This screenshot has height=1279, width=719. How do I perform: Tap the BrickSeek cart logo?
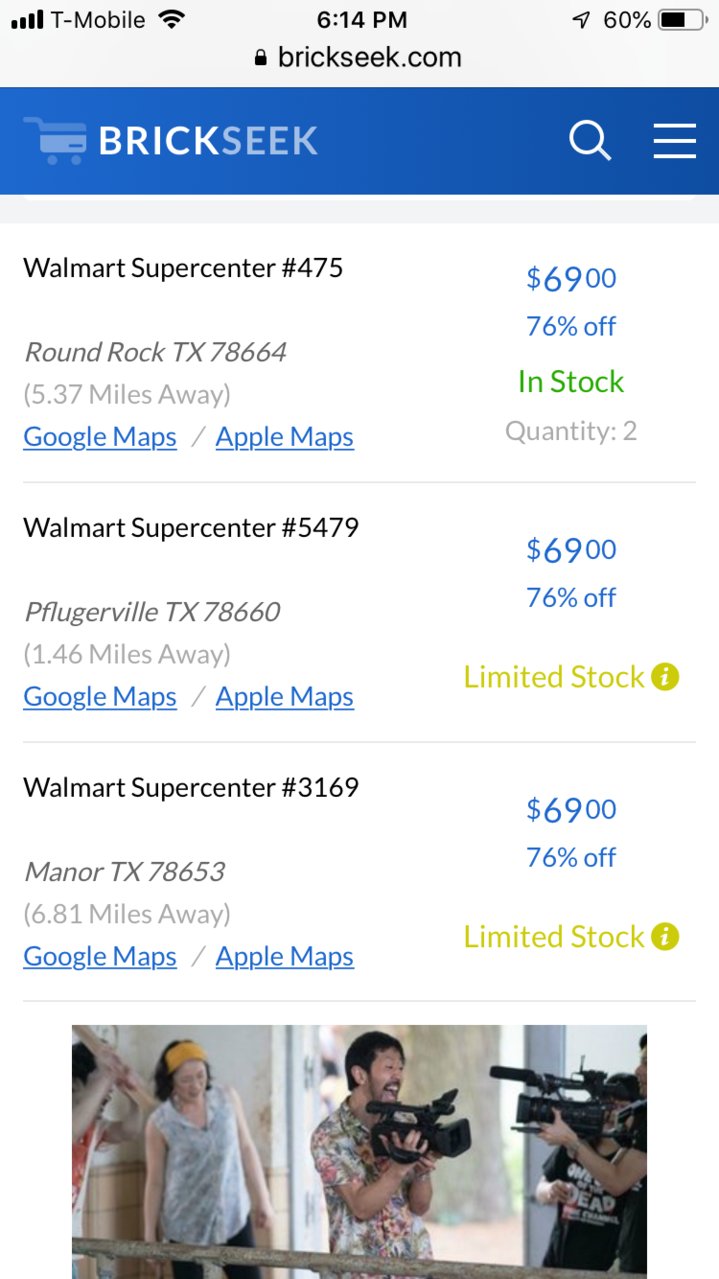coord(55,141)
